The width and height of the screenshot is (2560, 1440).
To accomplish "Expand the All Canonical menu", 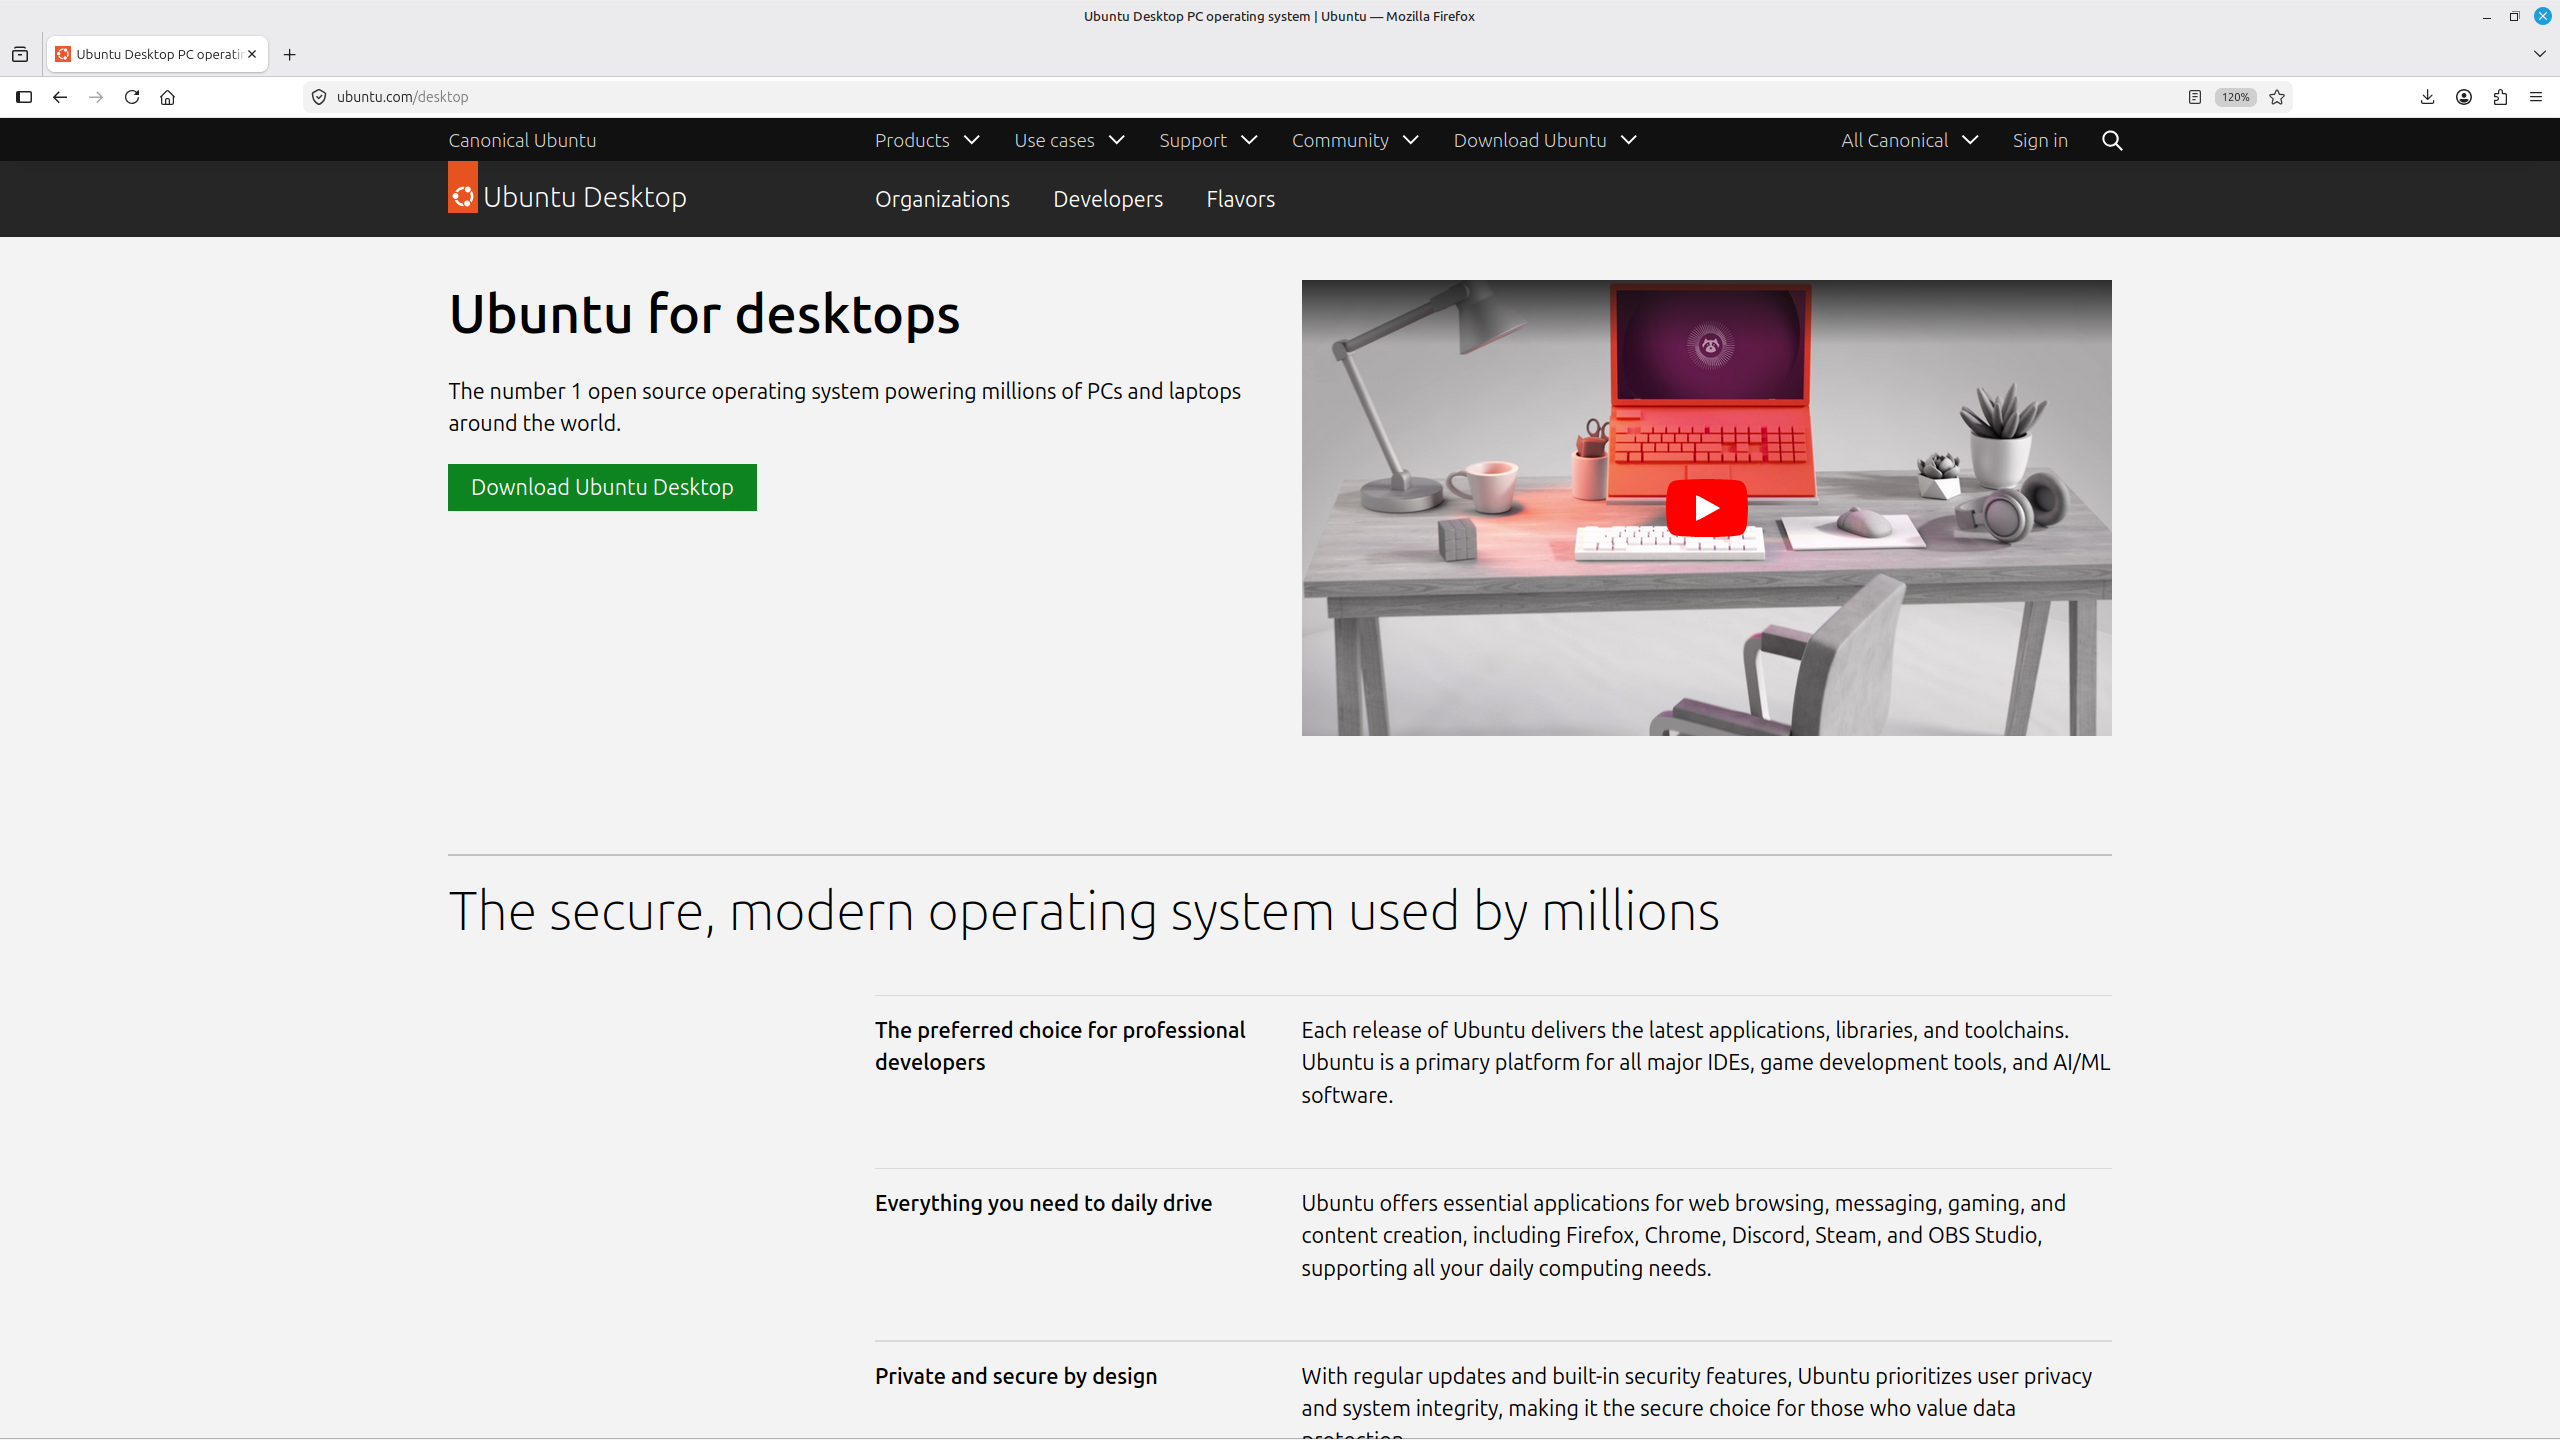I will tap(1909, 141).
